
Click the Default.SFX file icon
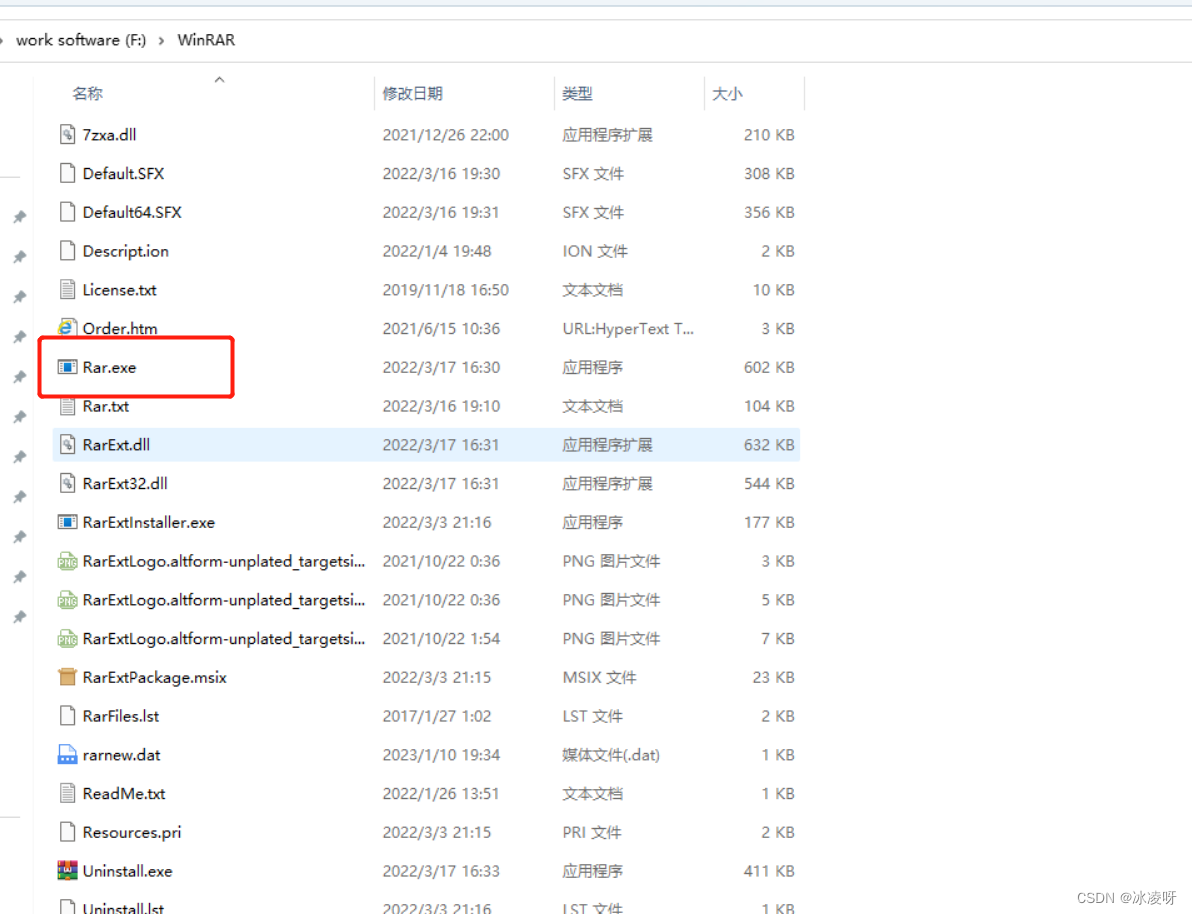point(68,173)
